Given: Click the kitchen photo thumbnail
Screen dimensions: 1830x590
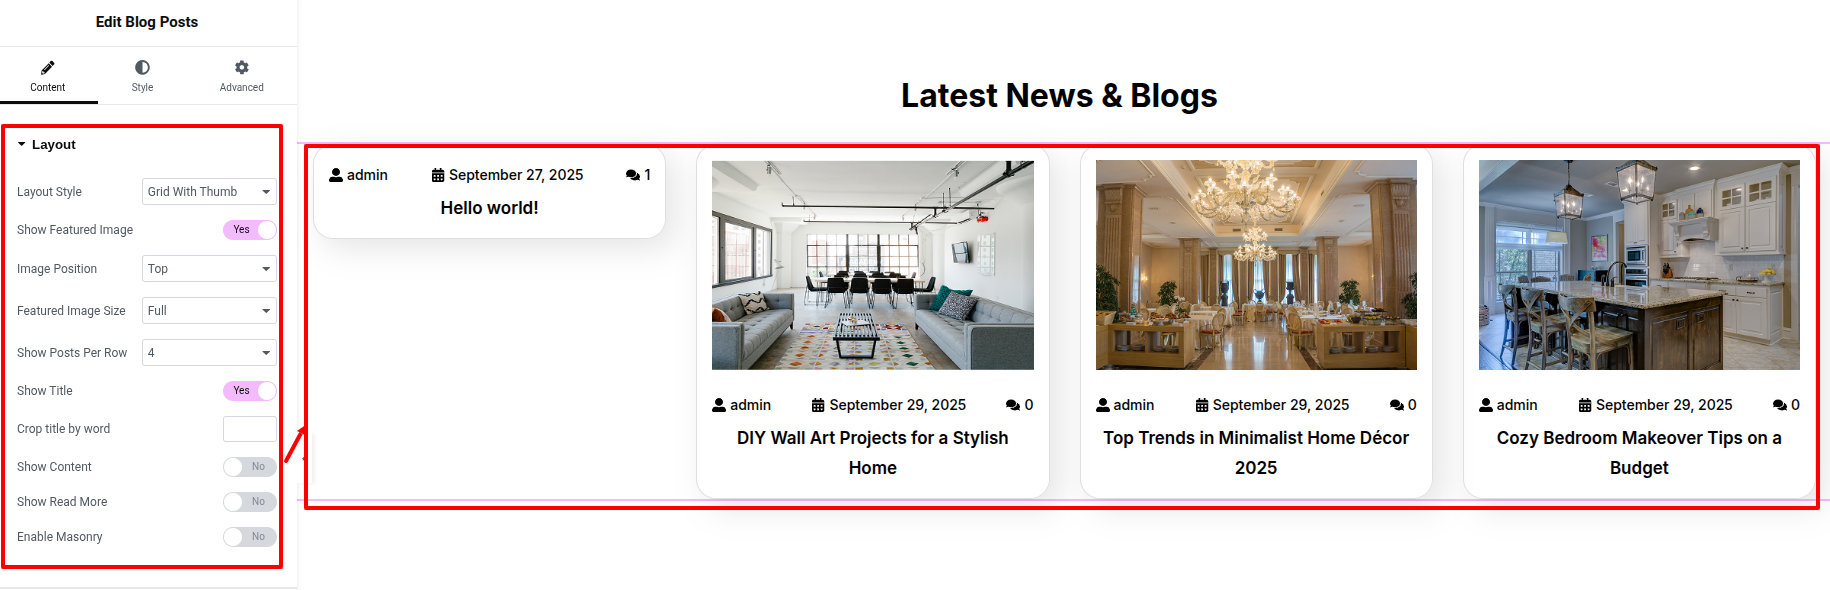Looking at the screenshot, I should (1639, 265).
